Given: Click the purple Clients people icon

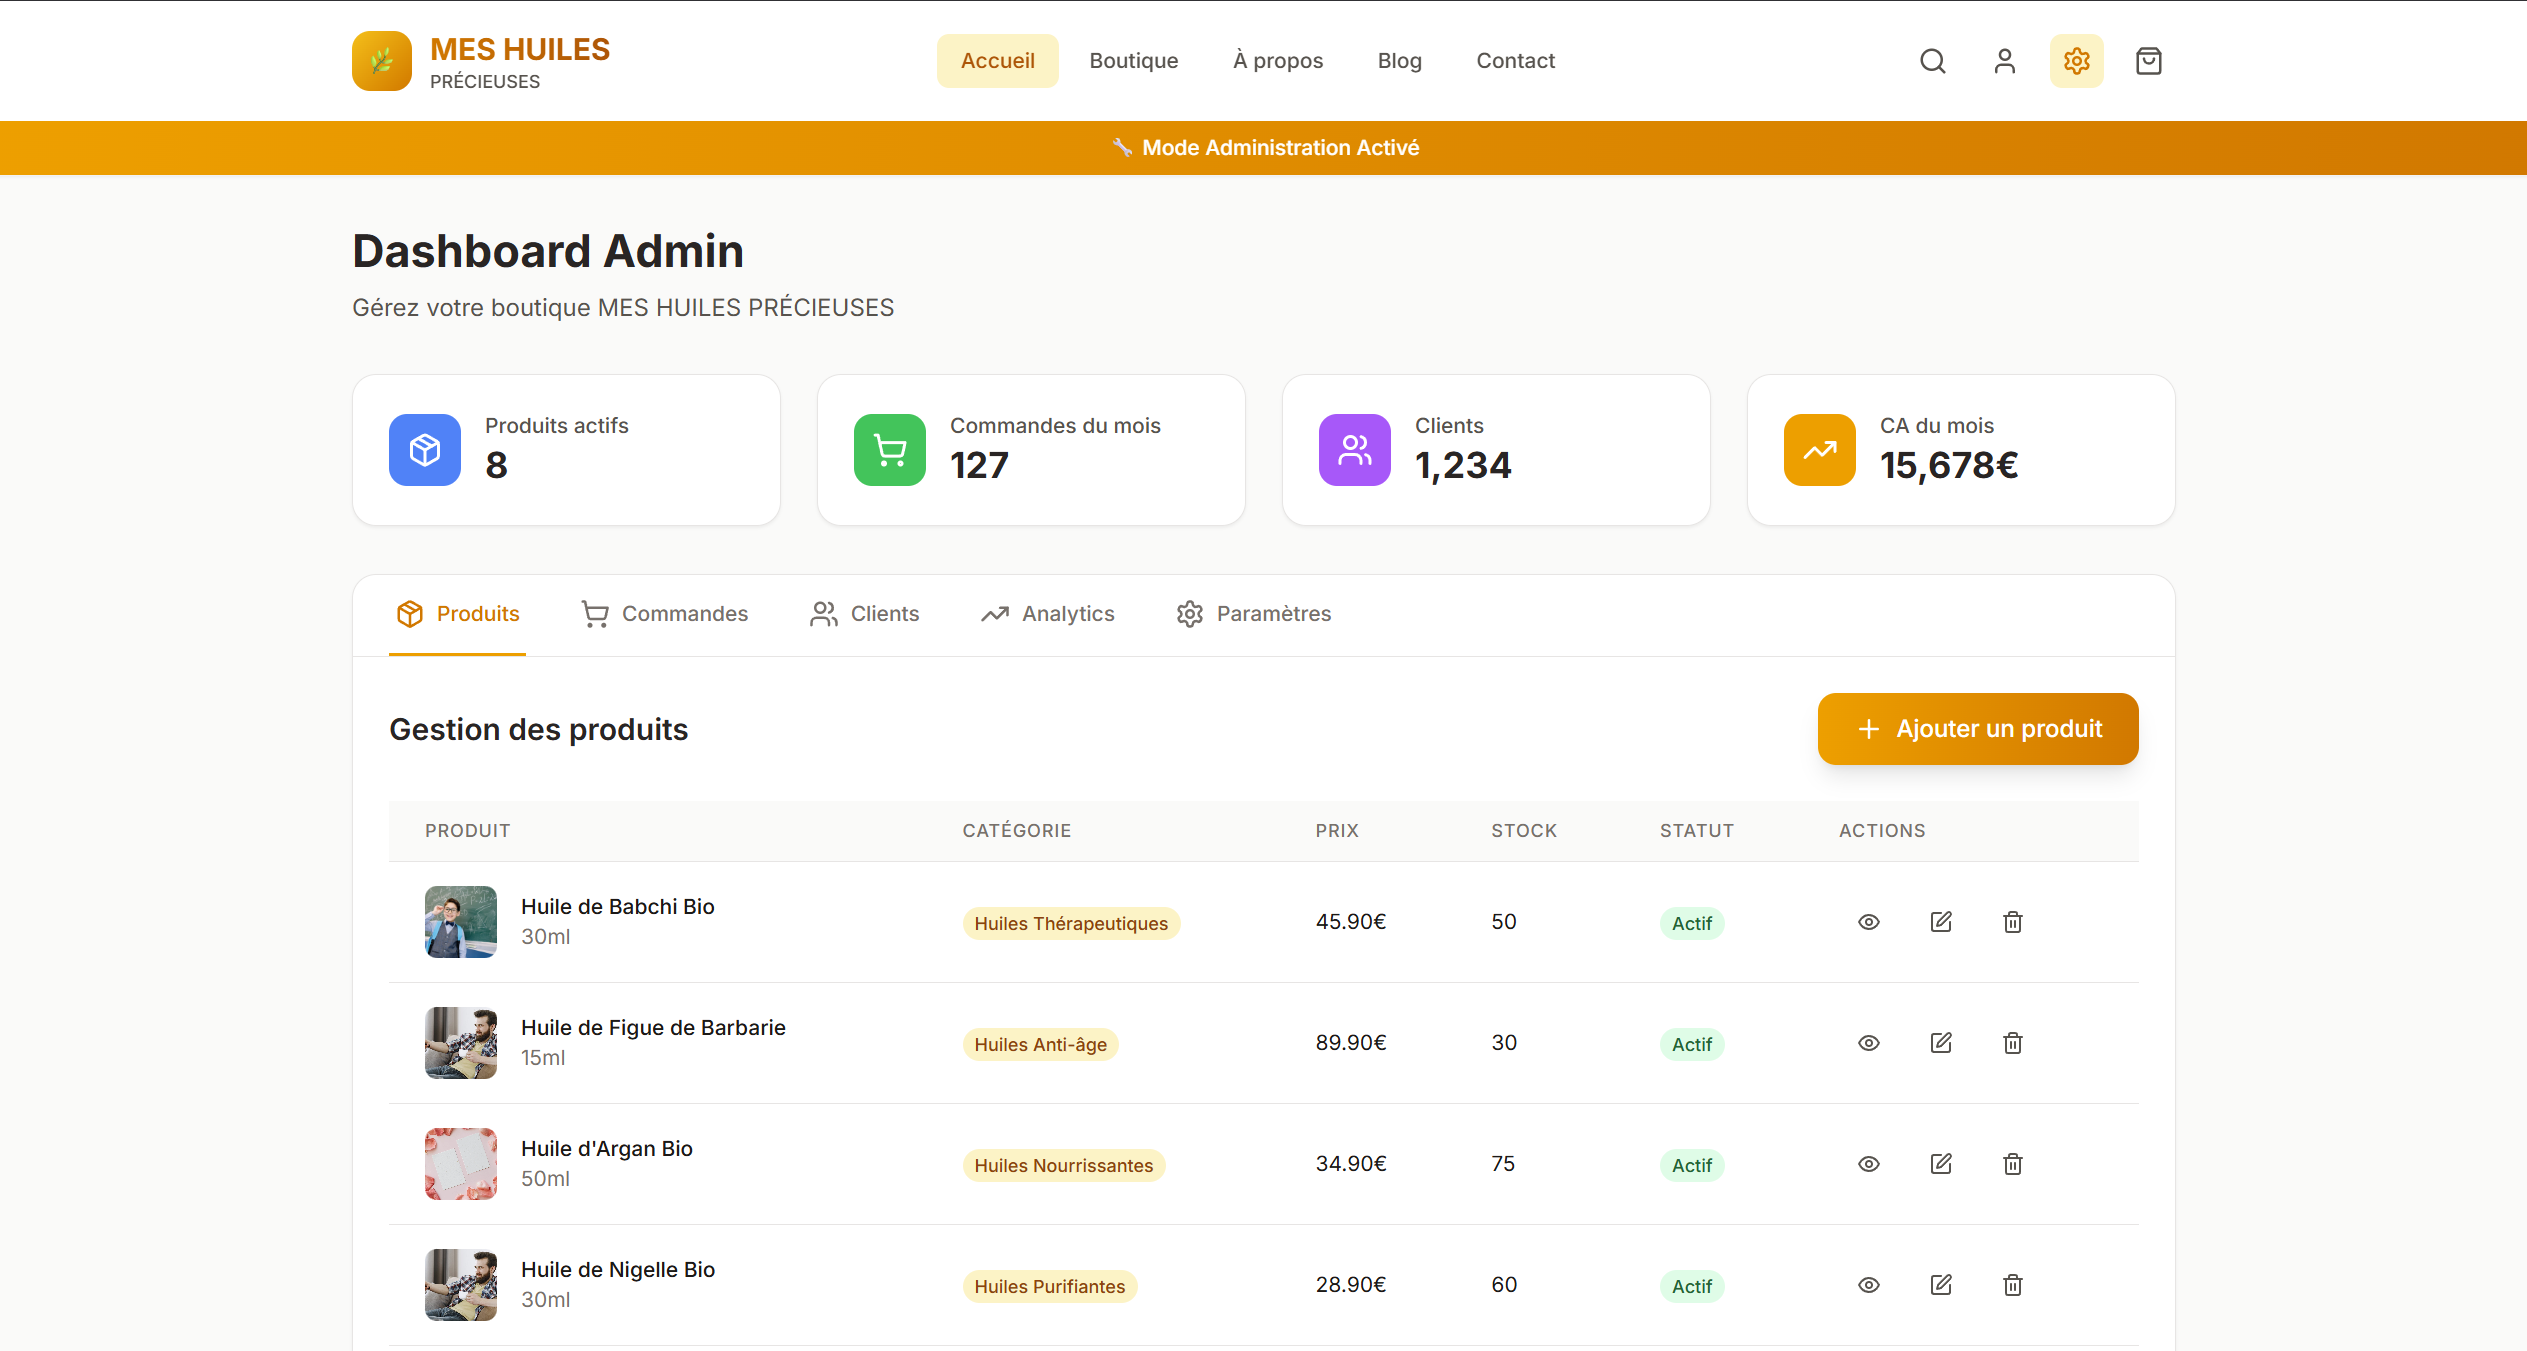Looking at the screenshot, I should pyautogui.click(x=1355, y=450).
